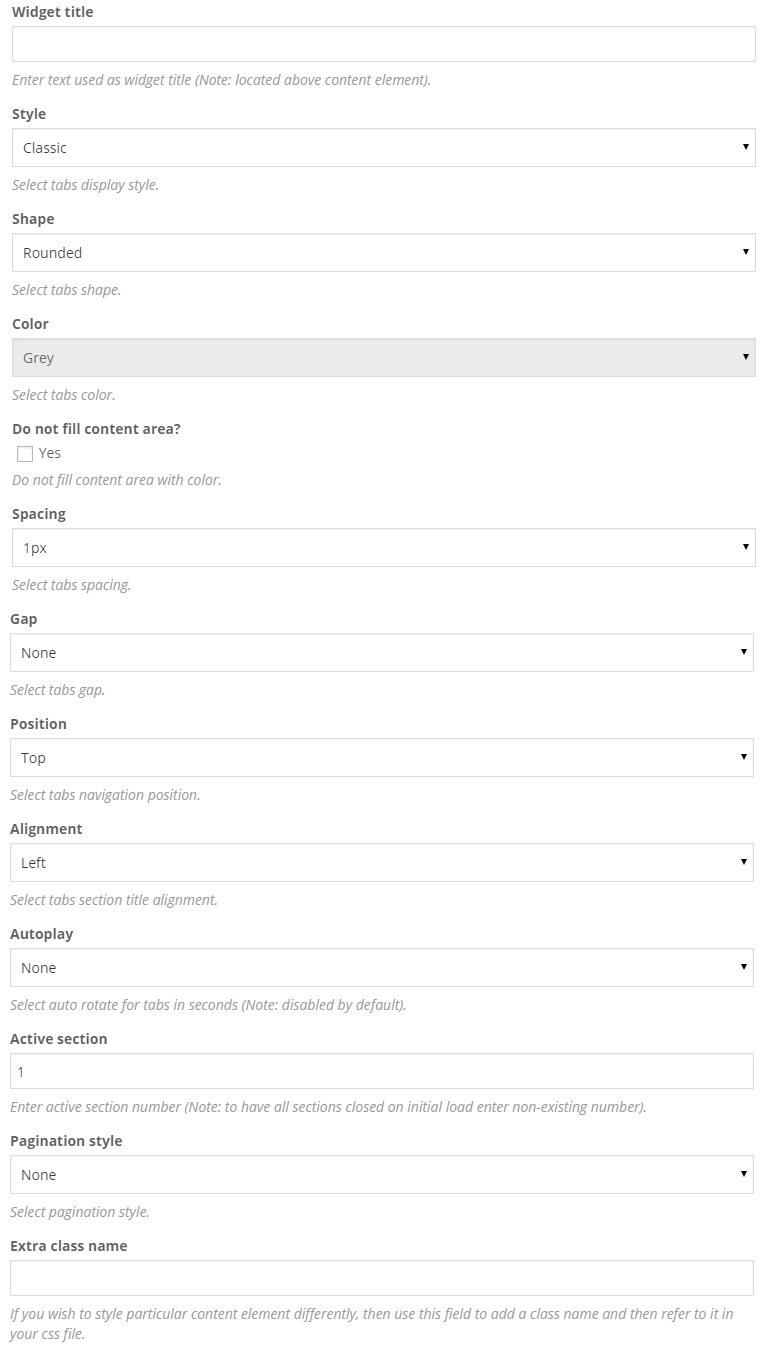The image size is (763, 1353).
Task: Click the 'Yes' checkbox label
Action: click(x=50, y=453)
